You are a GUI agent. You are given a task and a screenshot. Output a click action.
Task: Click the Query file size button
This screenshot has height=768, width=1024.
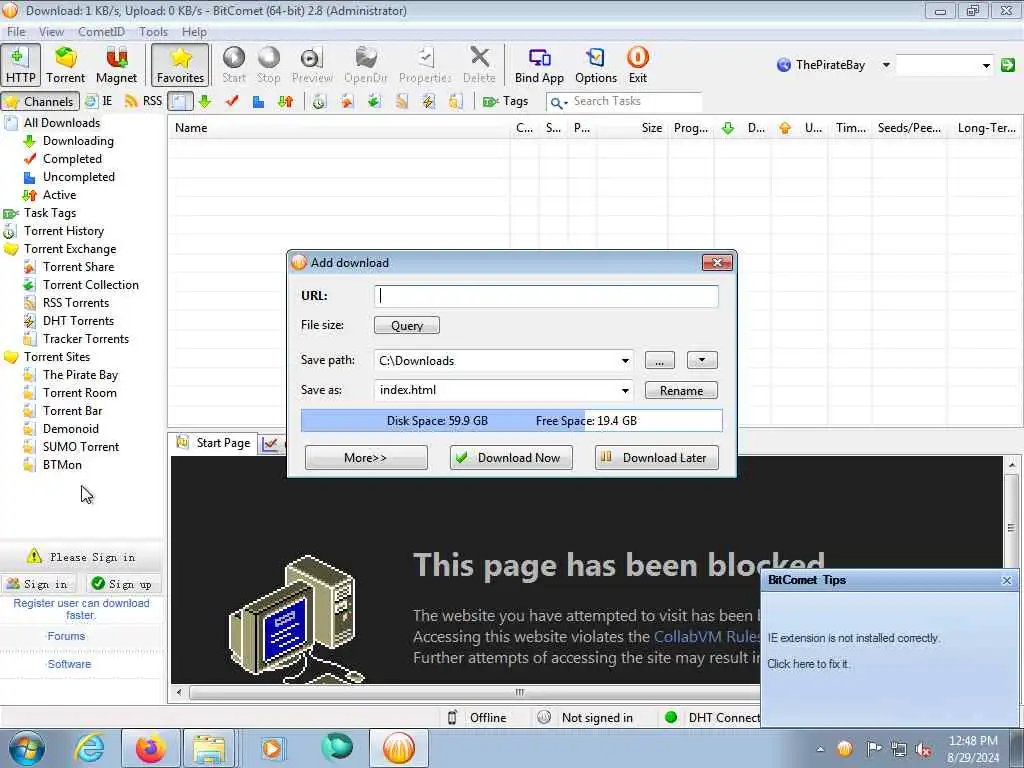click(x=407, y=325)
